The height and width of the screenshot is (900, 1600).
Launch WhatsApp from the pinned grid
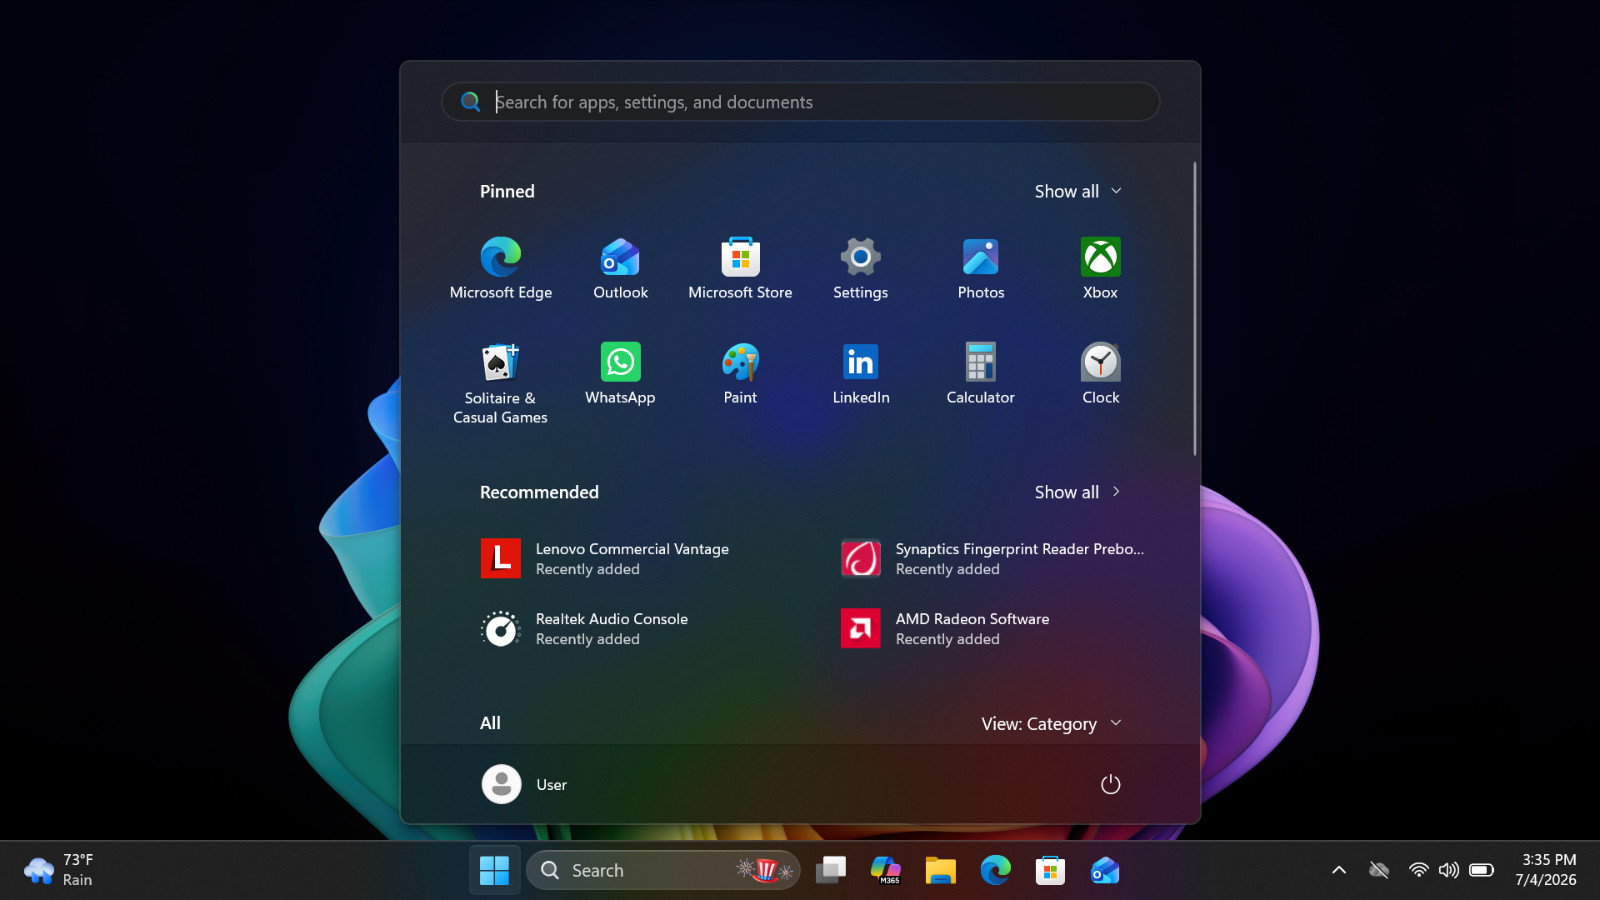[x=620, y=375]
